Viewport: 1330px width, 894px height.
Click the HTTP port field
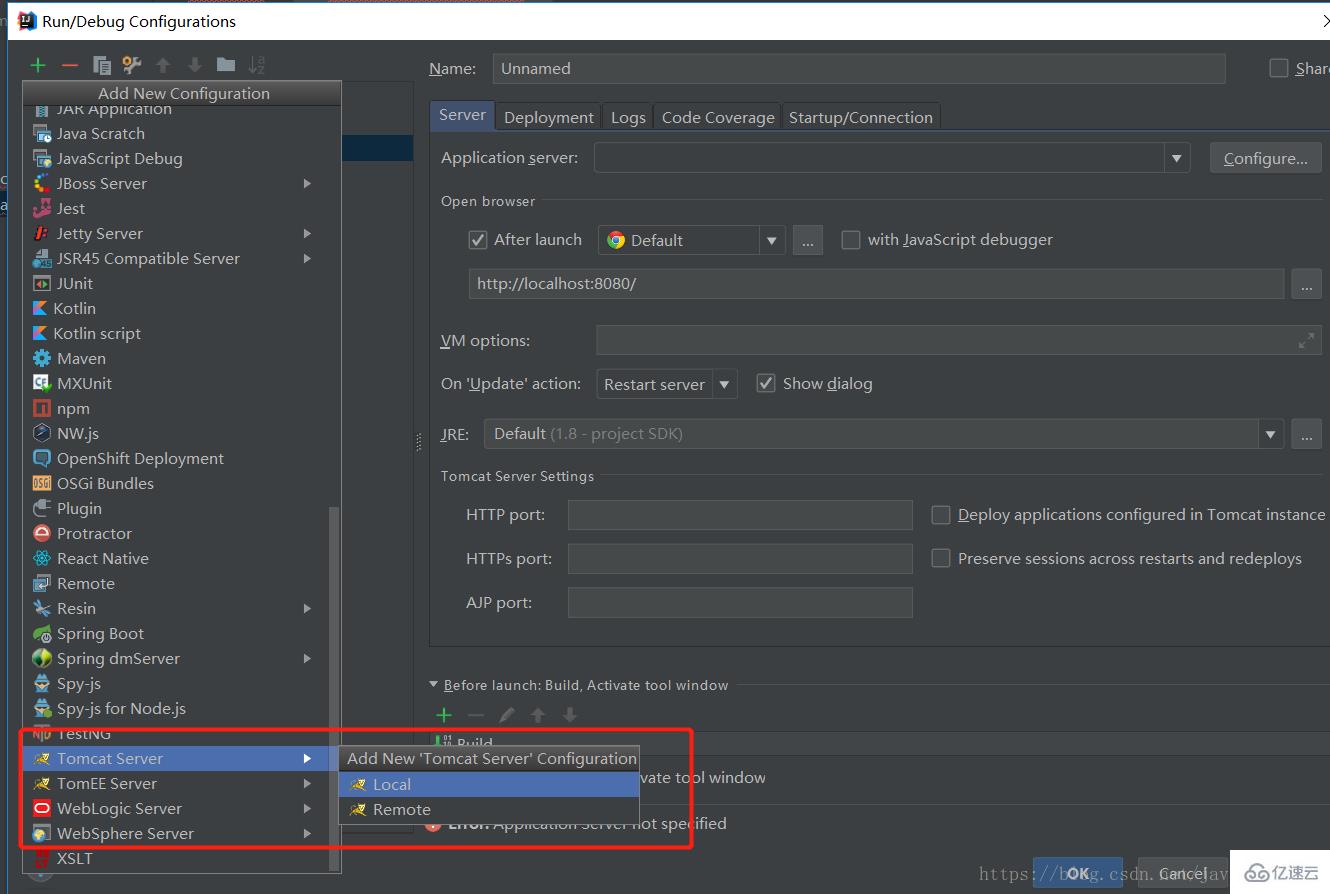point(740,514)
